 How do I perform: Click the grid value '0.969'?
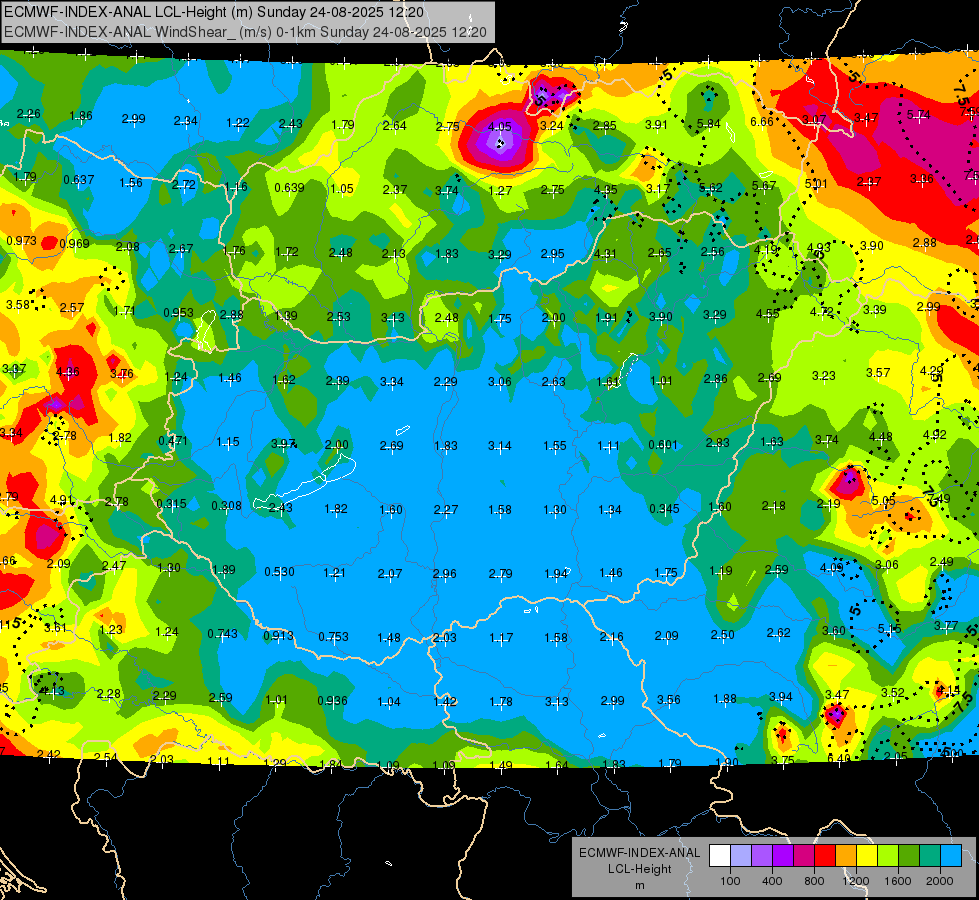click(74, 244)
